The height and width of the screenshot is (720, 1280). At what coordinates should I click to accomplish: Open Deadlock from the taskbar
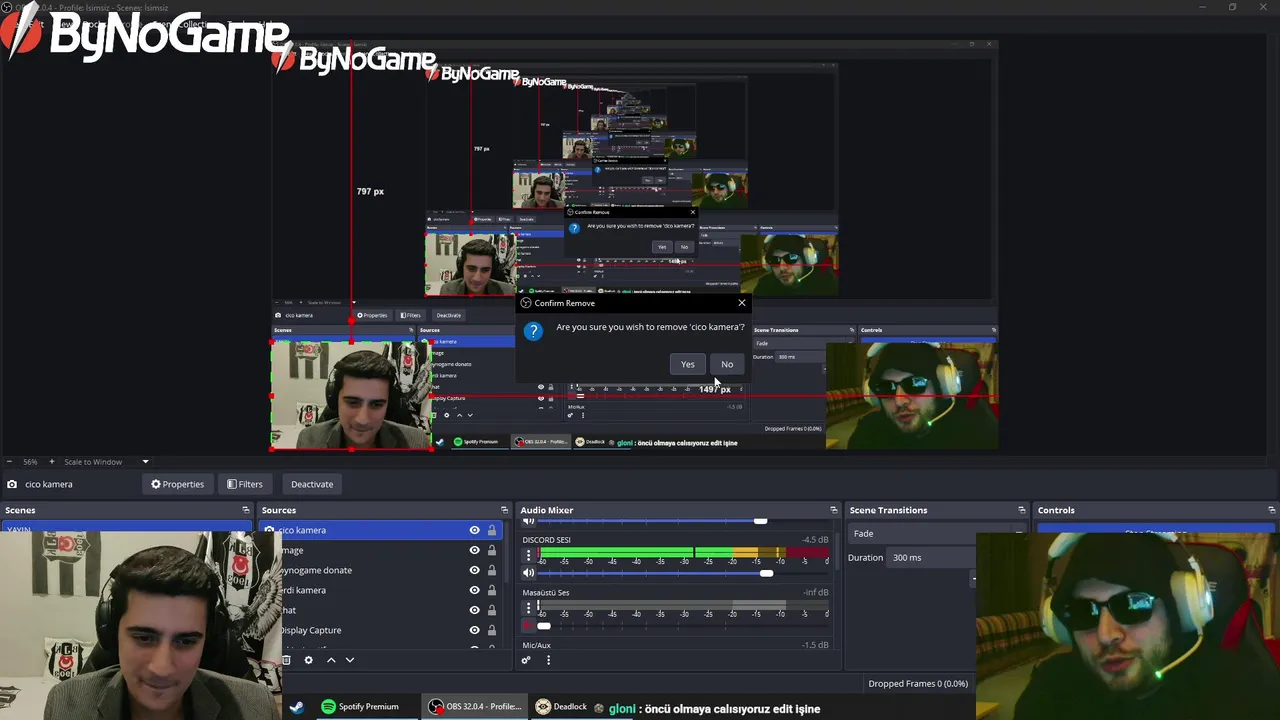pyautogui.click(x=562, y=707)
